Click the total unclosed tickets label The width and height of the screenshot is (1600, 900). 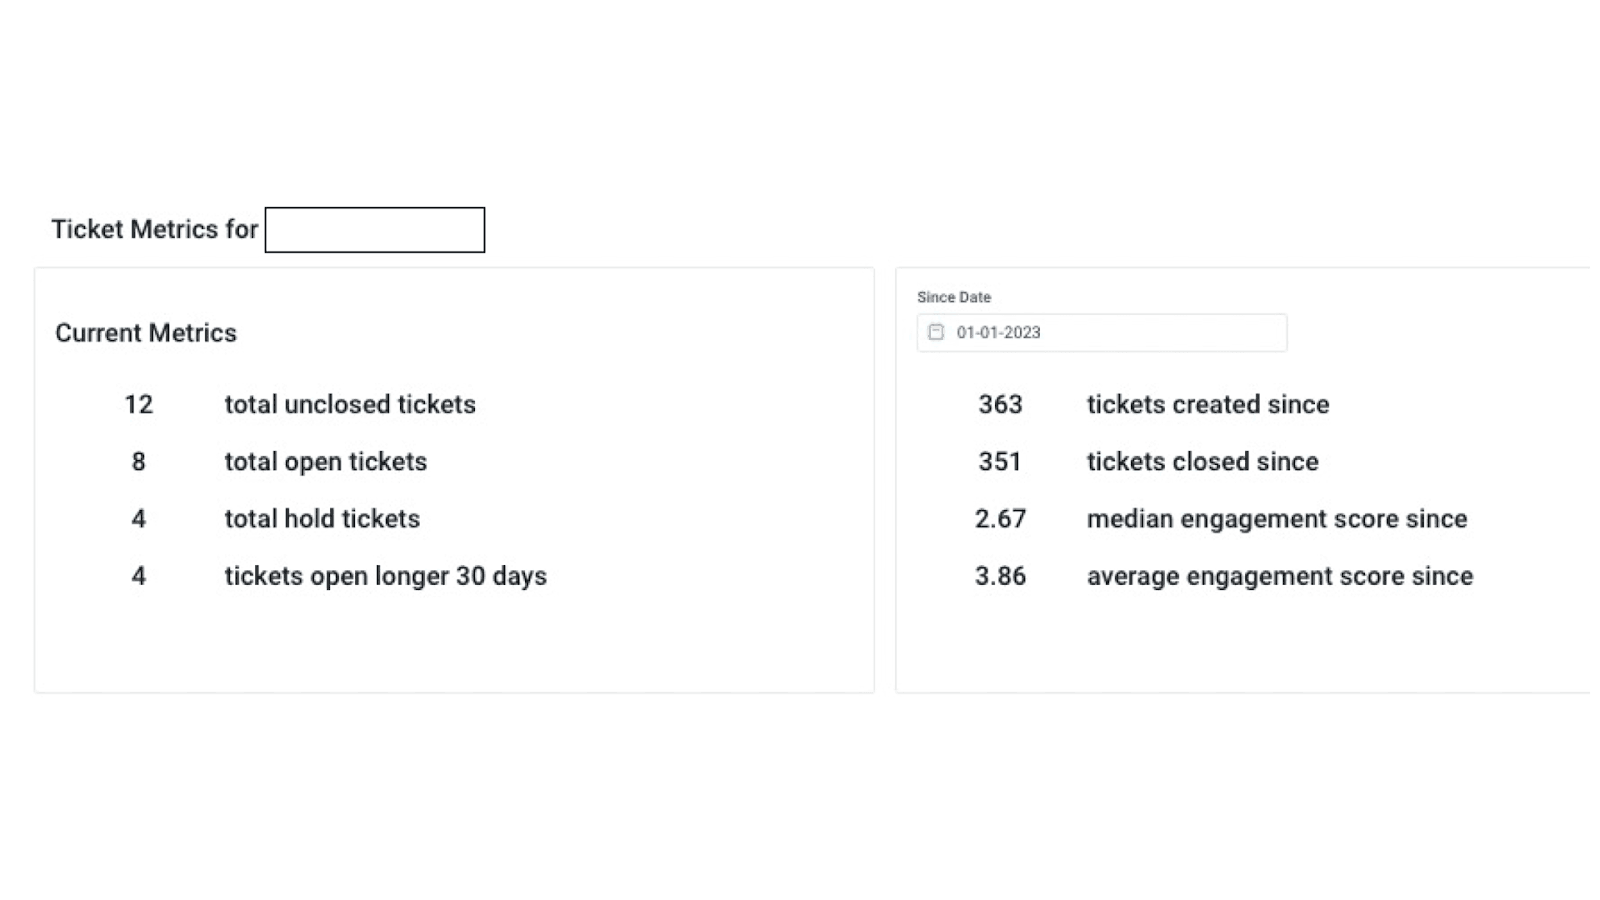point(350,404)
